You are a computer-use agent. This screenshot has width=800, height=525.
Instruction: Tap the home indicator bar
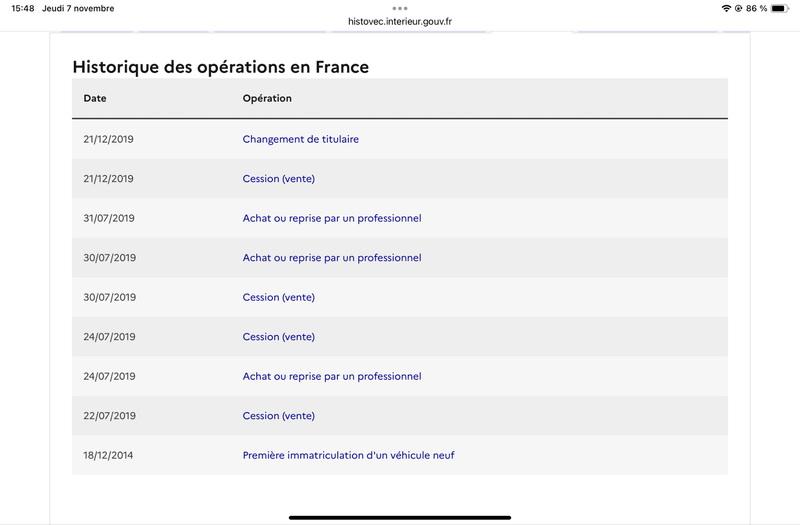pos(400,517)
